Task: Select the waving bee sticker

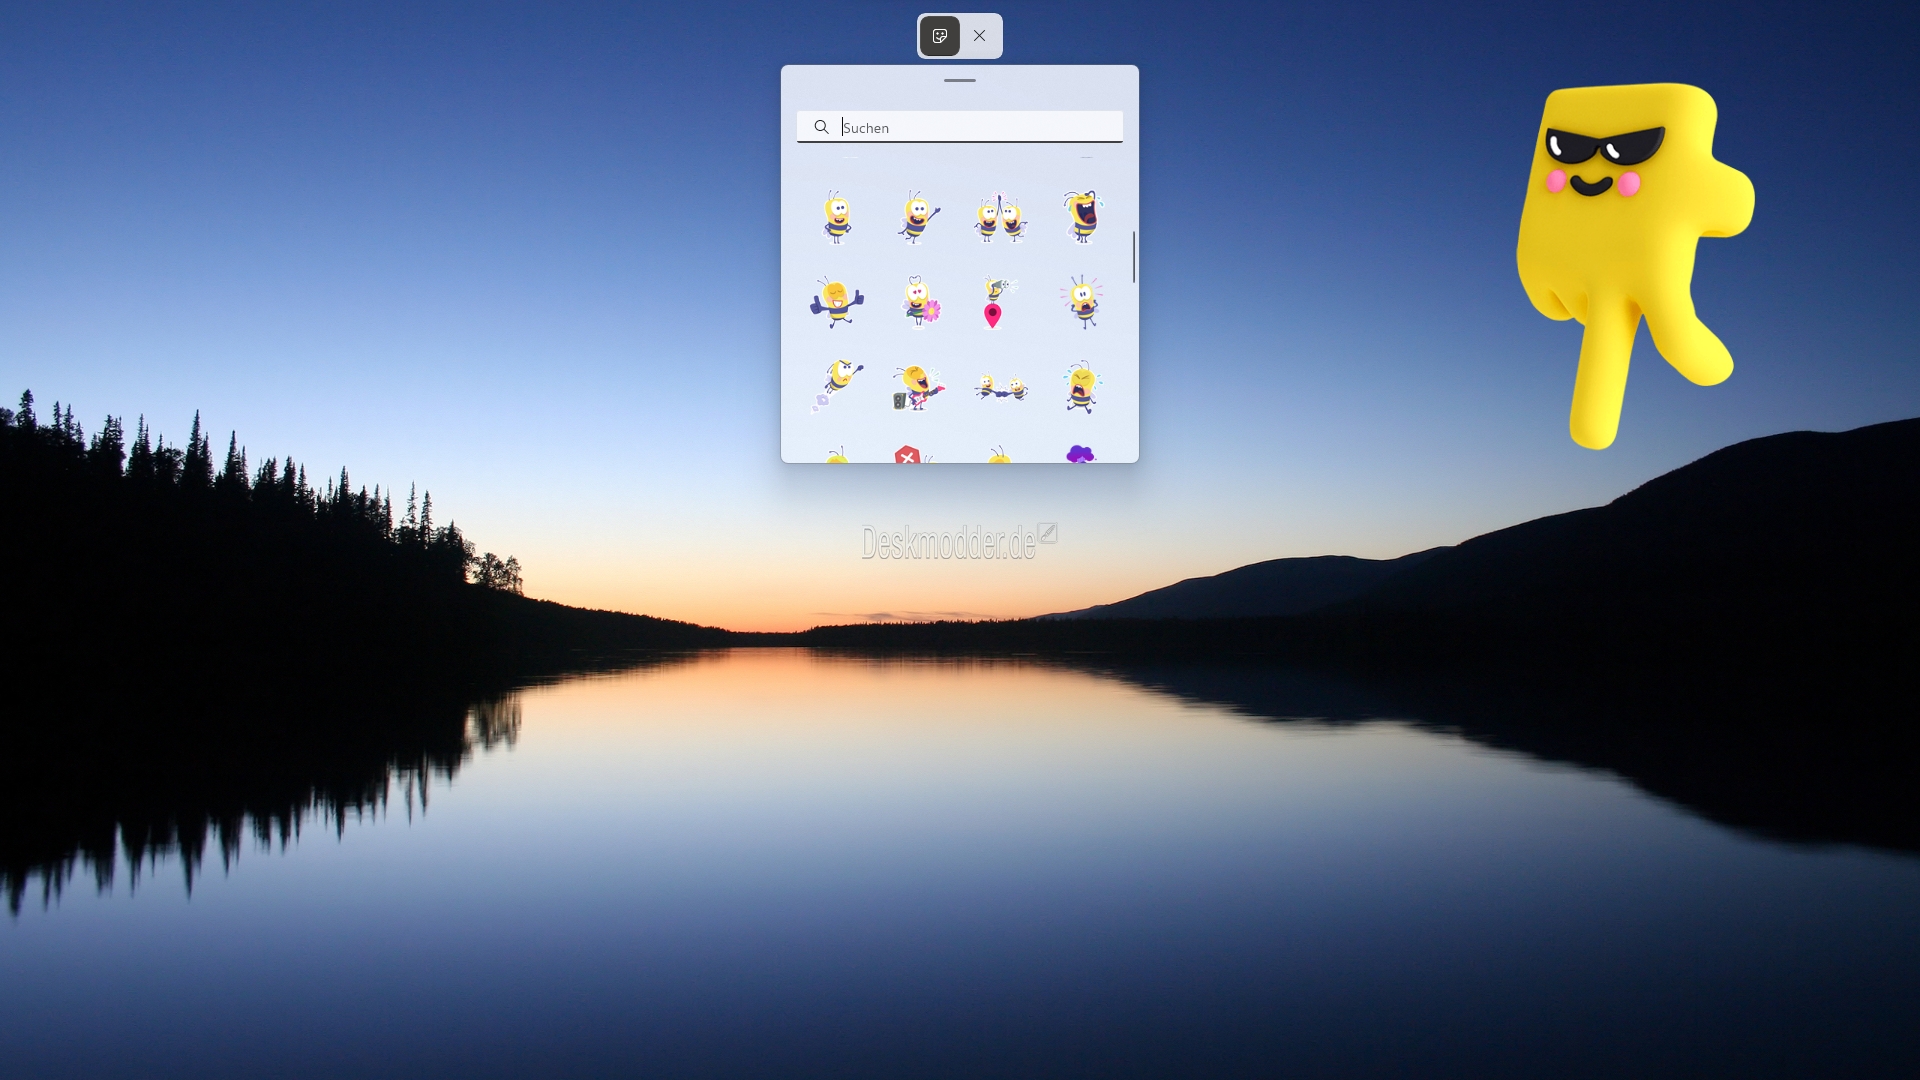Action: 918,216
